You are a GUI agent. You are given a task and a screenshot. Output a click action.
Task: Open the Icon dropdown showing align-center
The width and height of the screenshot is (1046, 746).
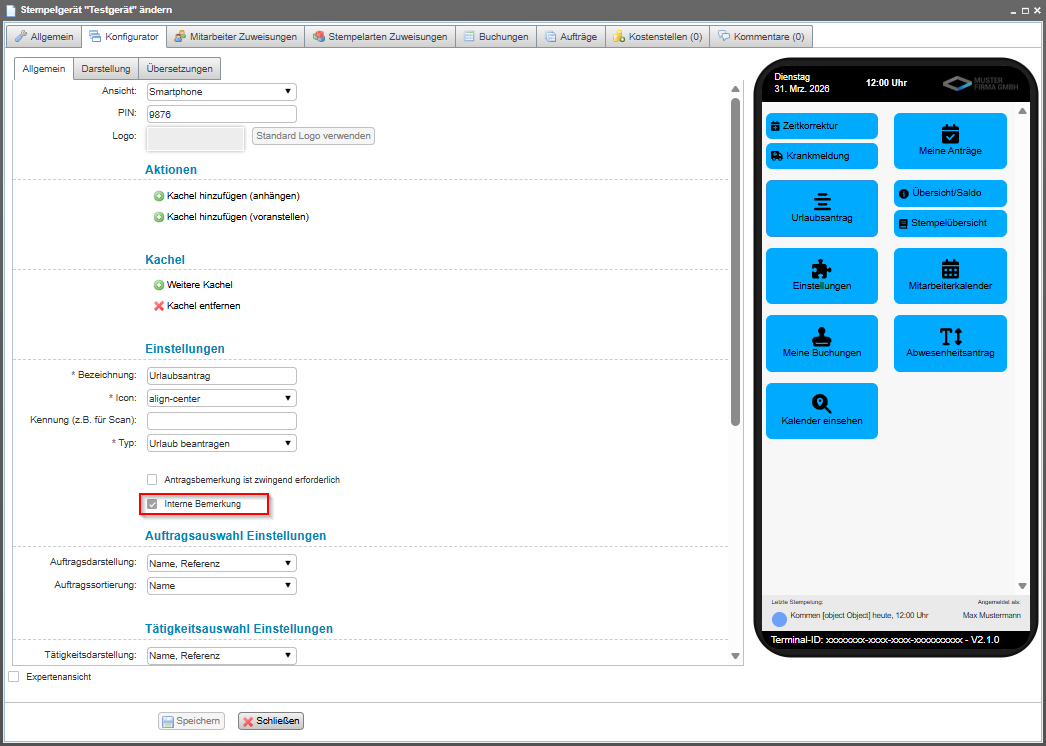pos(221,398)
